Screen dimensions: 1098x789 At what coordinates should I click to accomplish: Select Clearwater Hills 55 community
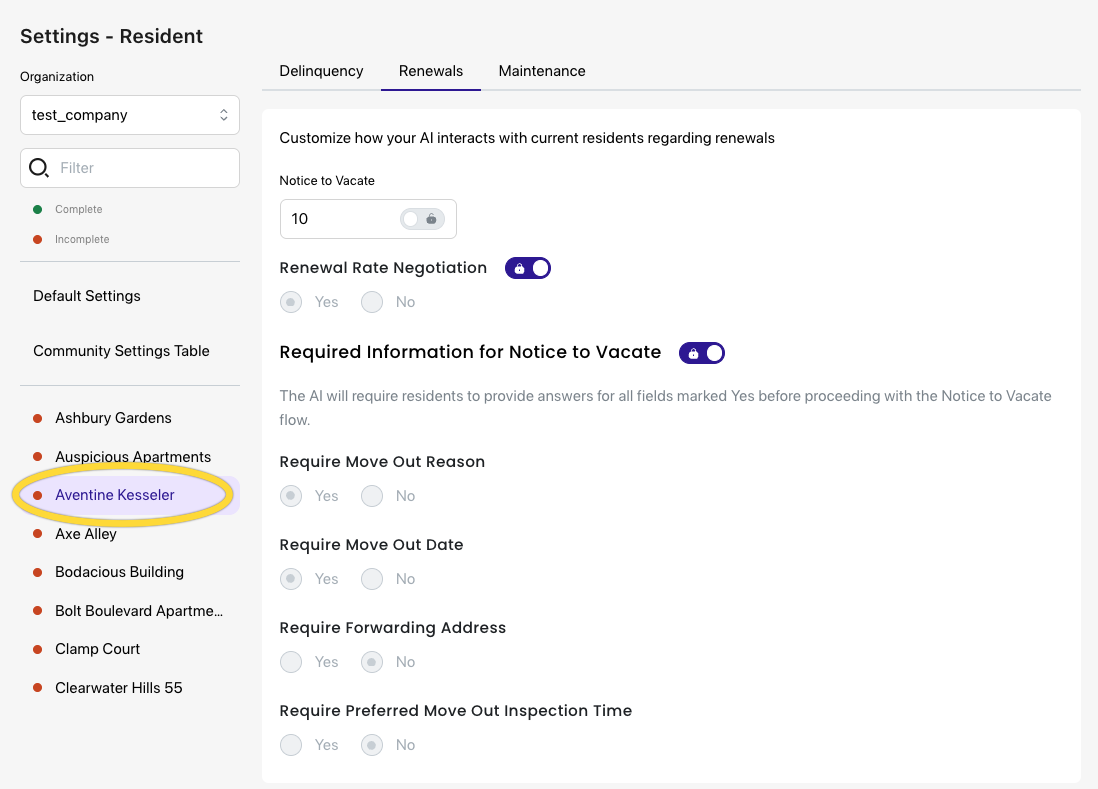pos(119,687)
